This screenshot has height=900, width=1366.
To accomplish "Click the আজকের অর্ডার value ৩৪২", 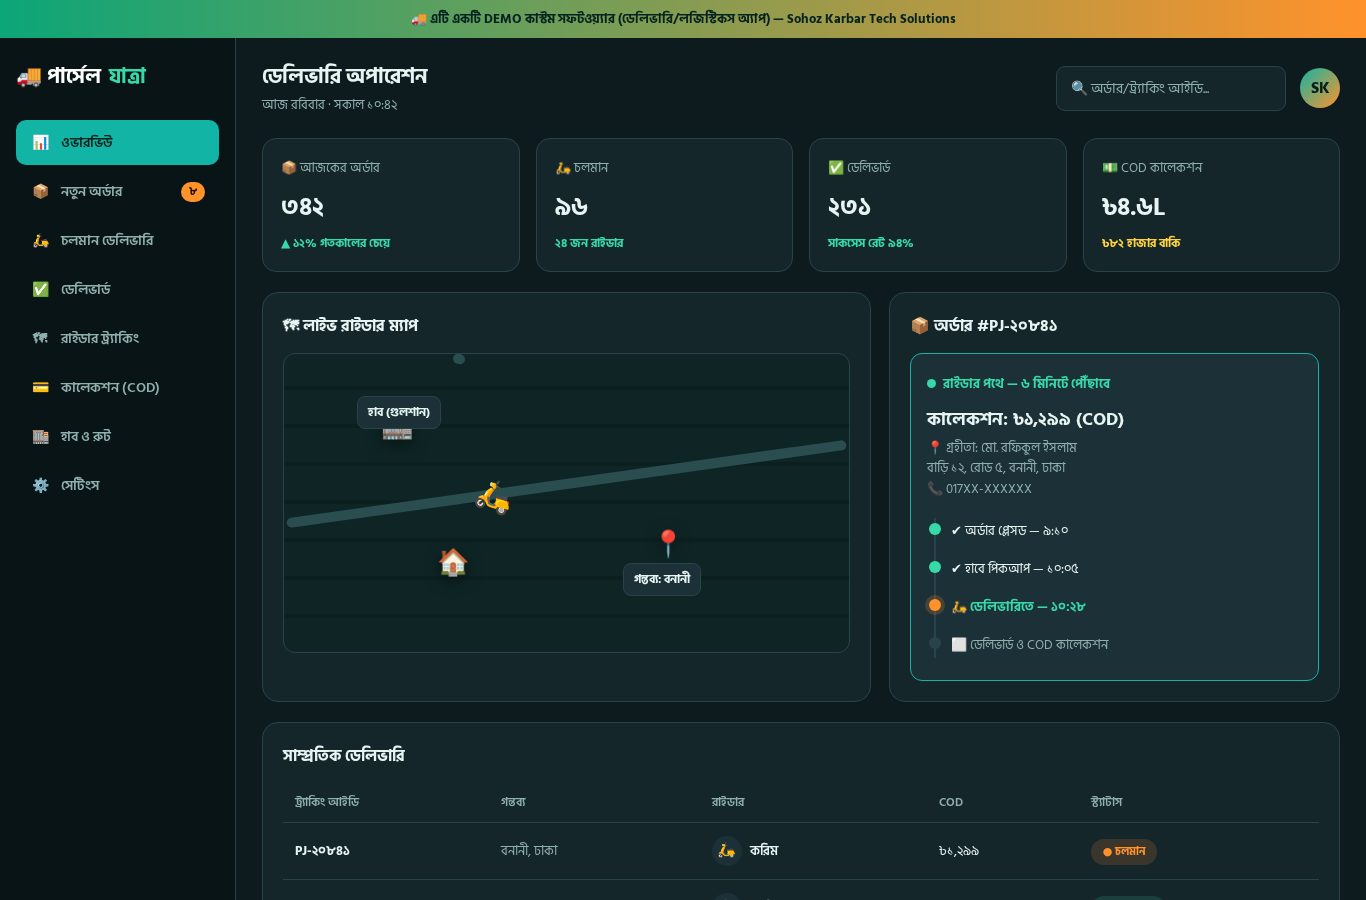I will pyautogui.click(x=303, y=207).
